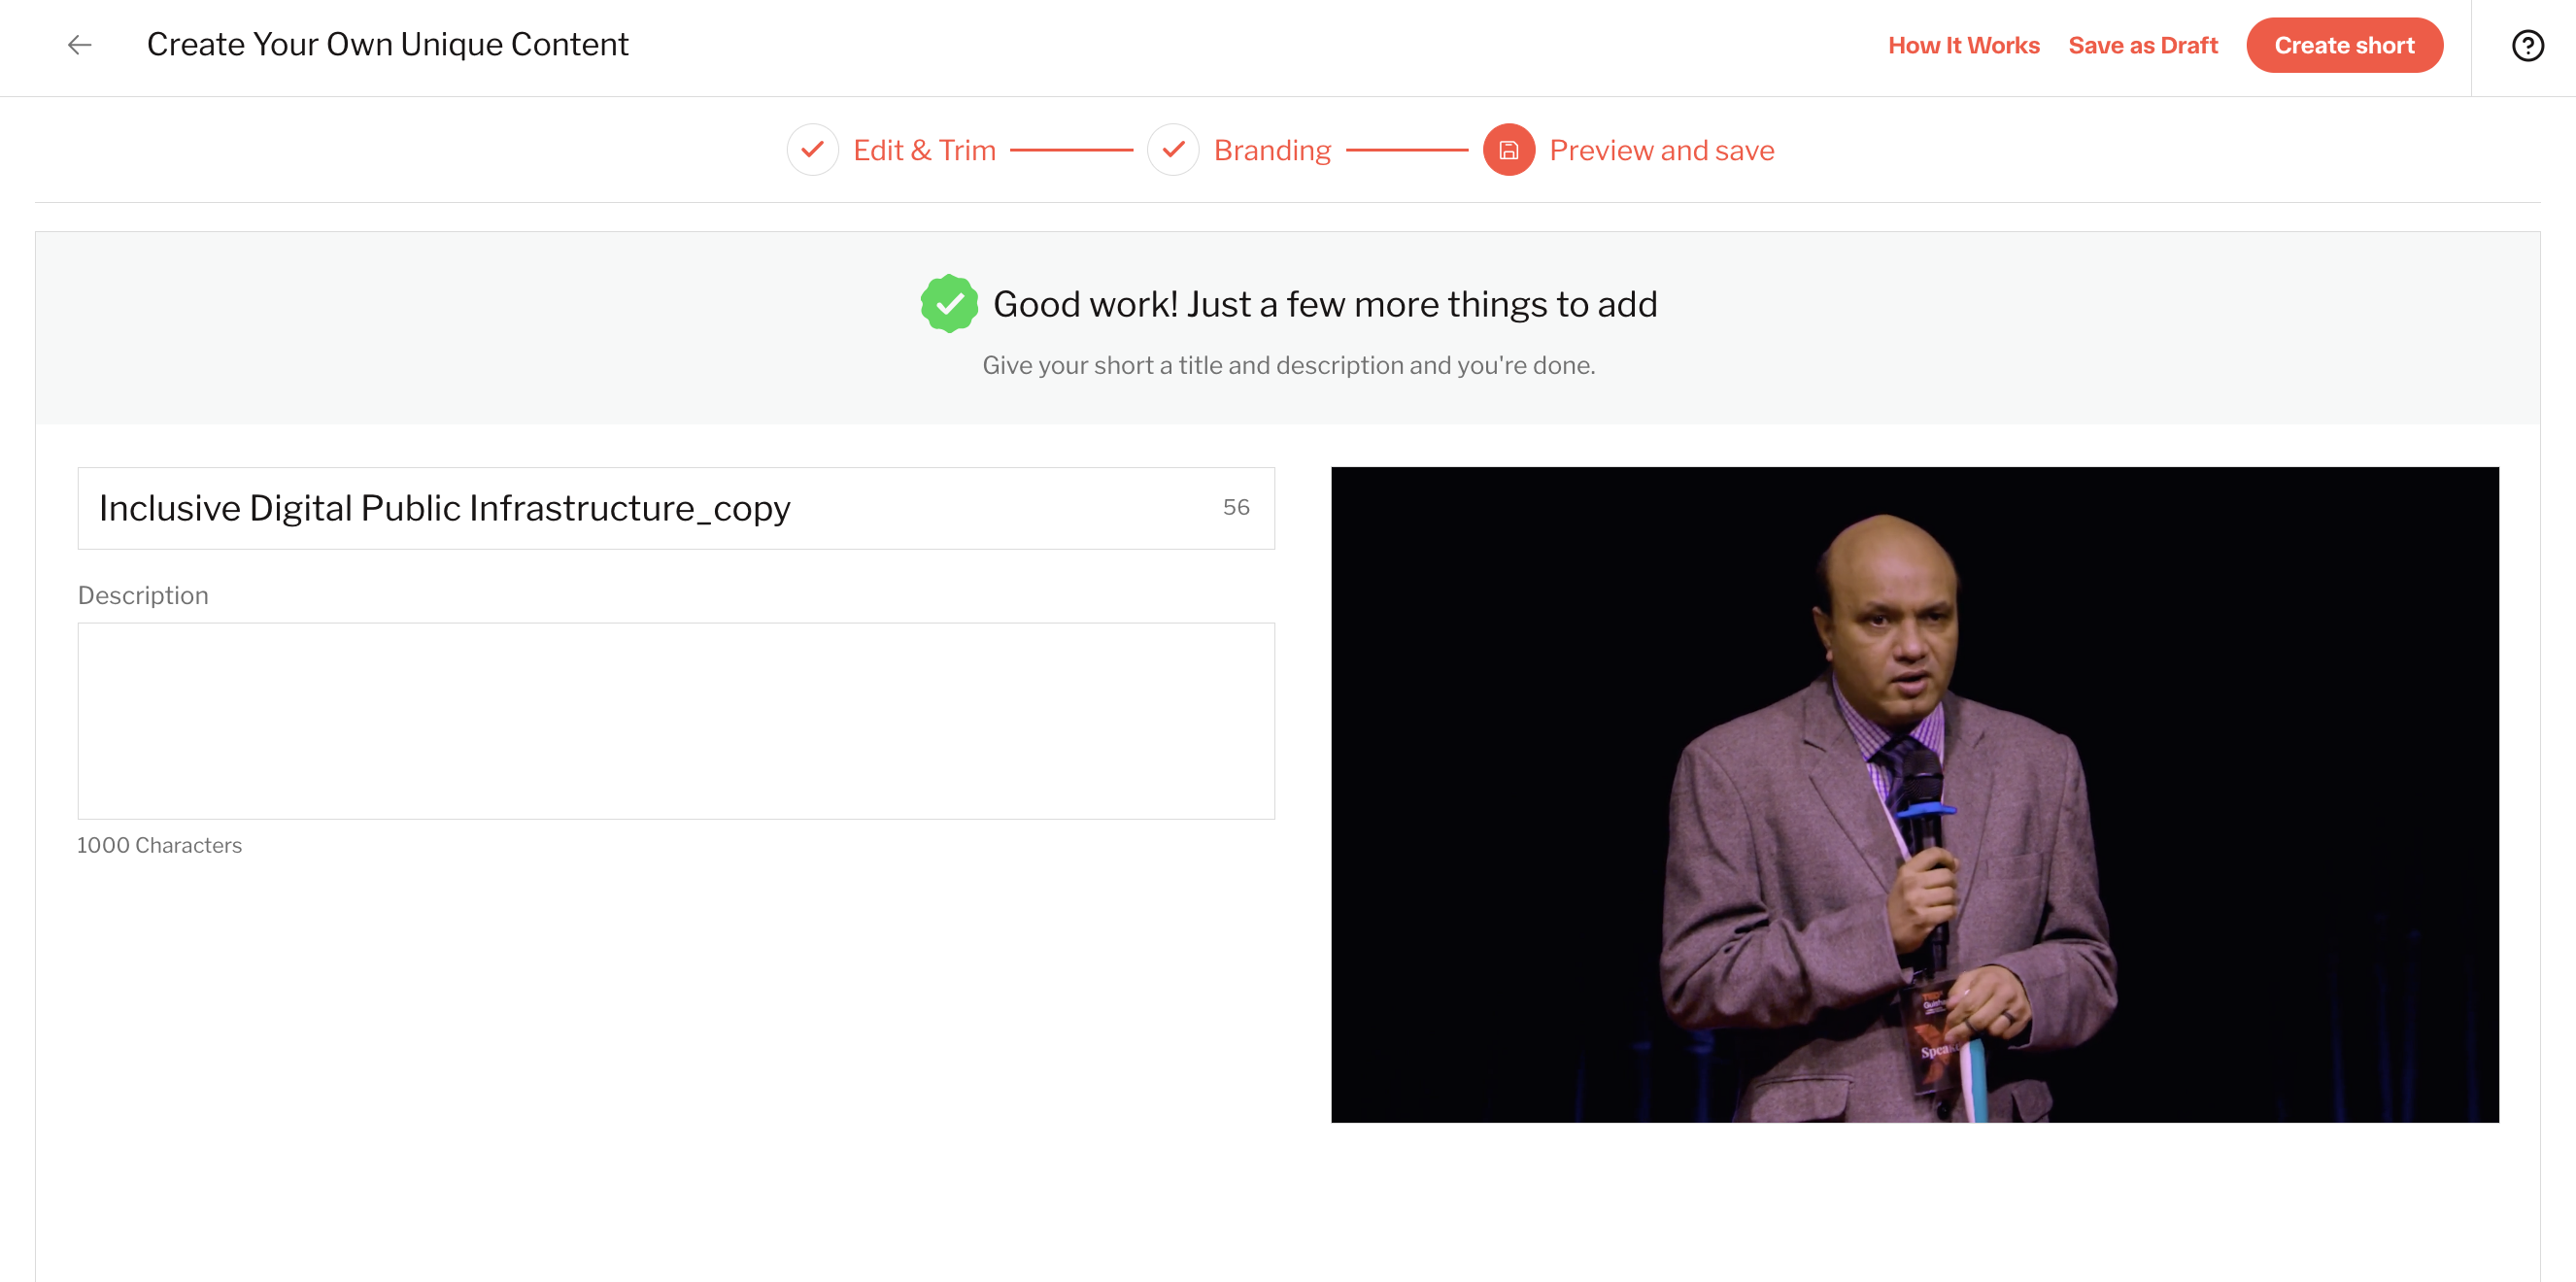Open the help question mark icon
This screenshot has height=1282, width=2576.
(2527, 46)
